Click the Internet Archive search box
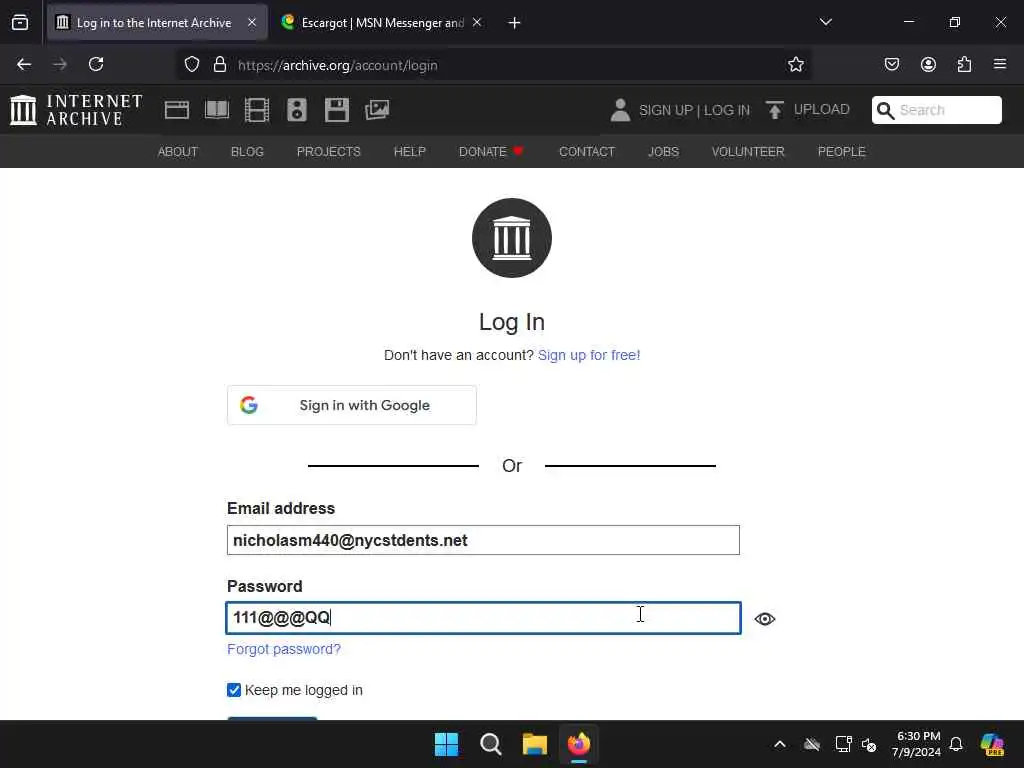 pos(936,110)
